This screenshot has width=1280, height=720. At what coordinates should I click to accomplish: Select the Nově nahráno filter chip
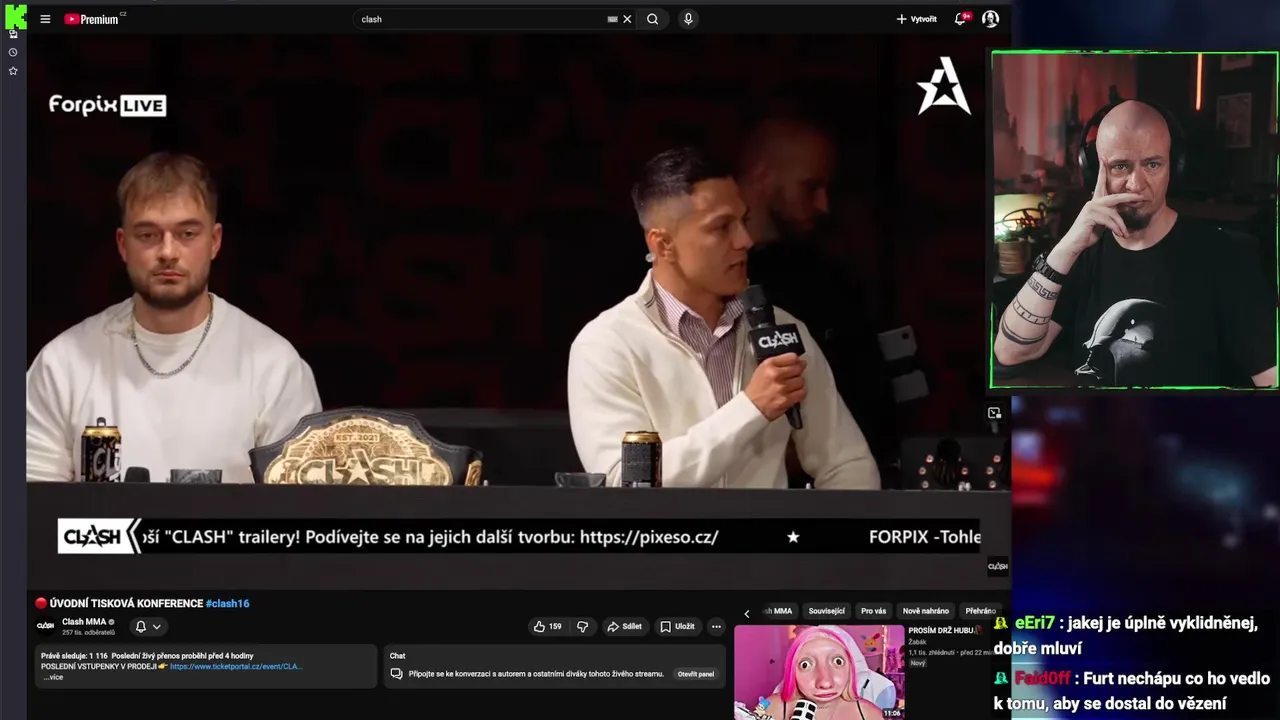click(x=926, y=611)
